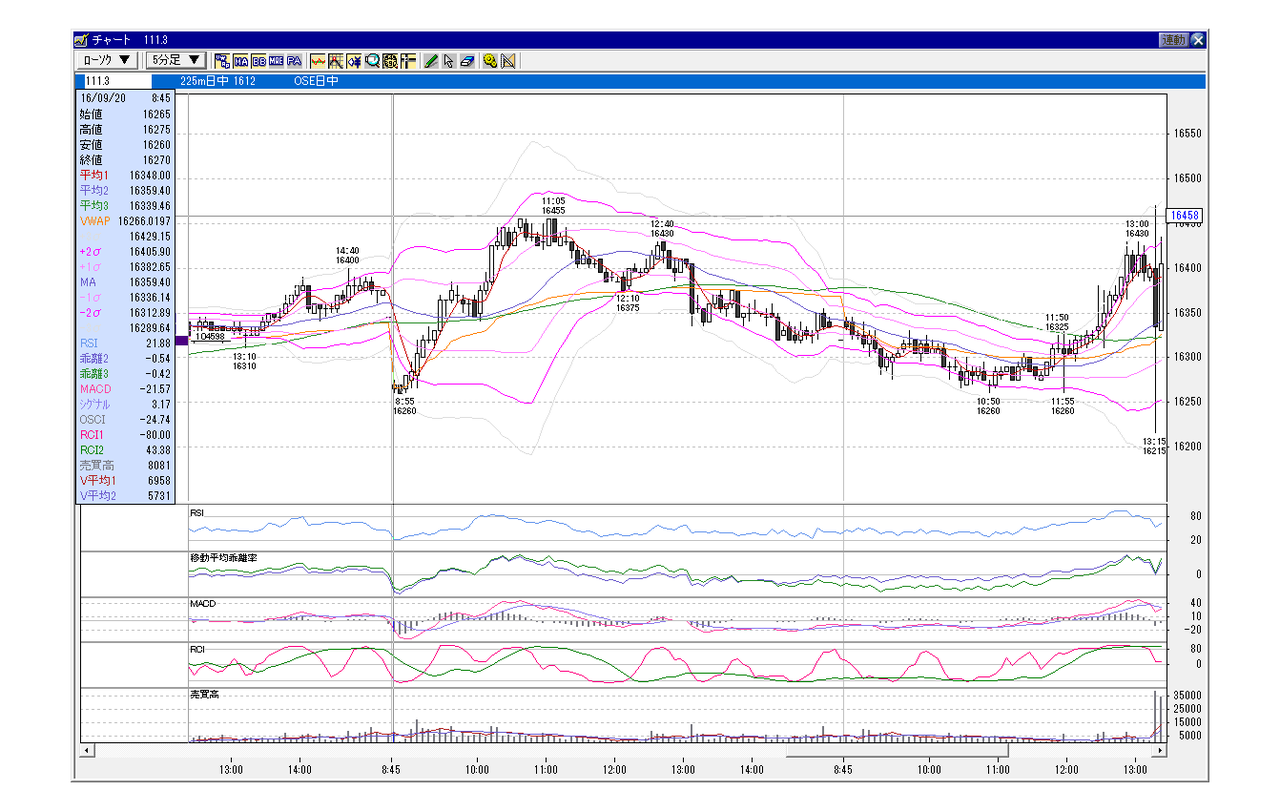Click the OSE日中 header label

[316, 81]
